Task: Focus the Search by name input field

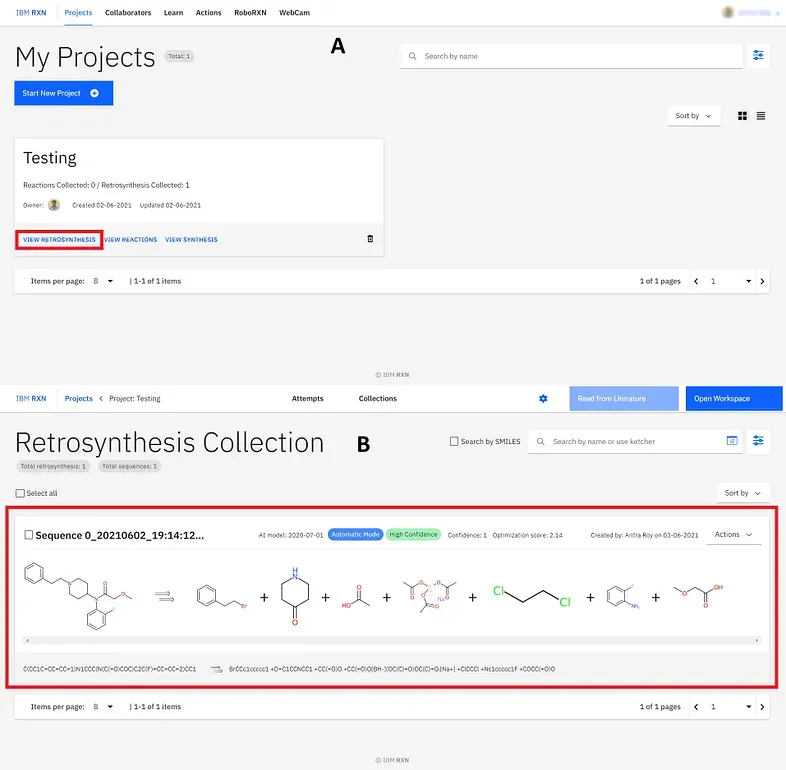Action: pyautogui.click(x=571, y=56)
